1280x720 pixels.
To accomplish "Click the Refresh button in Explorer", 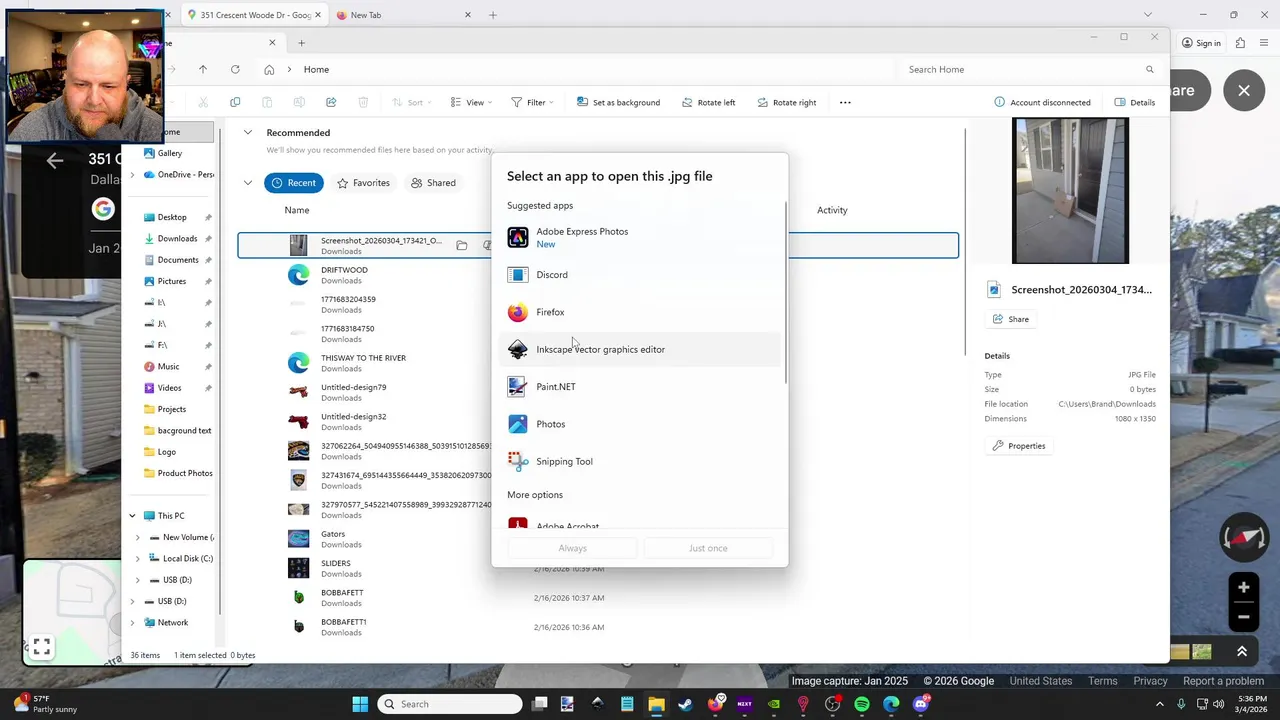I will (x=235, y=69).
